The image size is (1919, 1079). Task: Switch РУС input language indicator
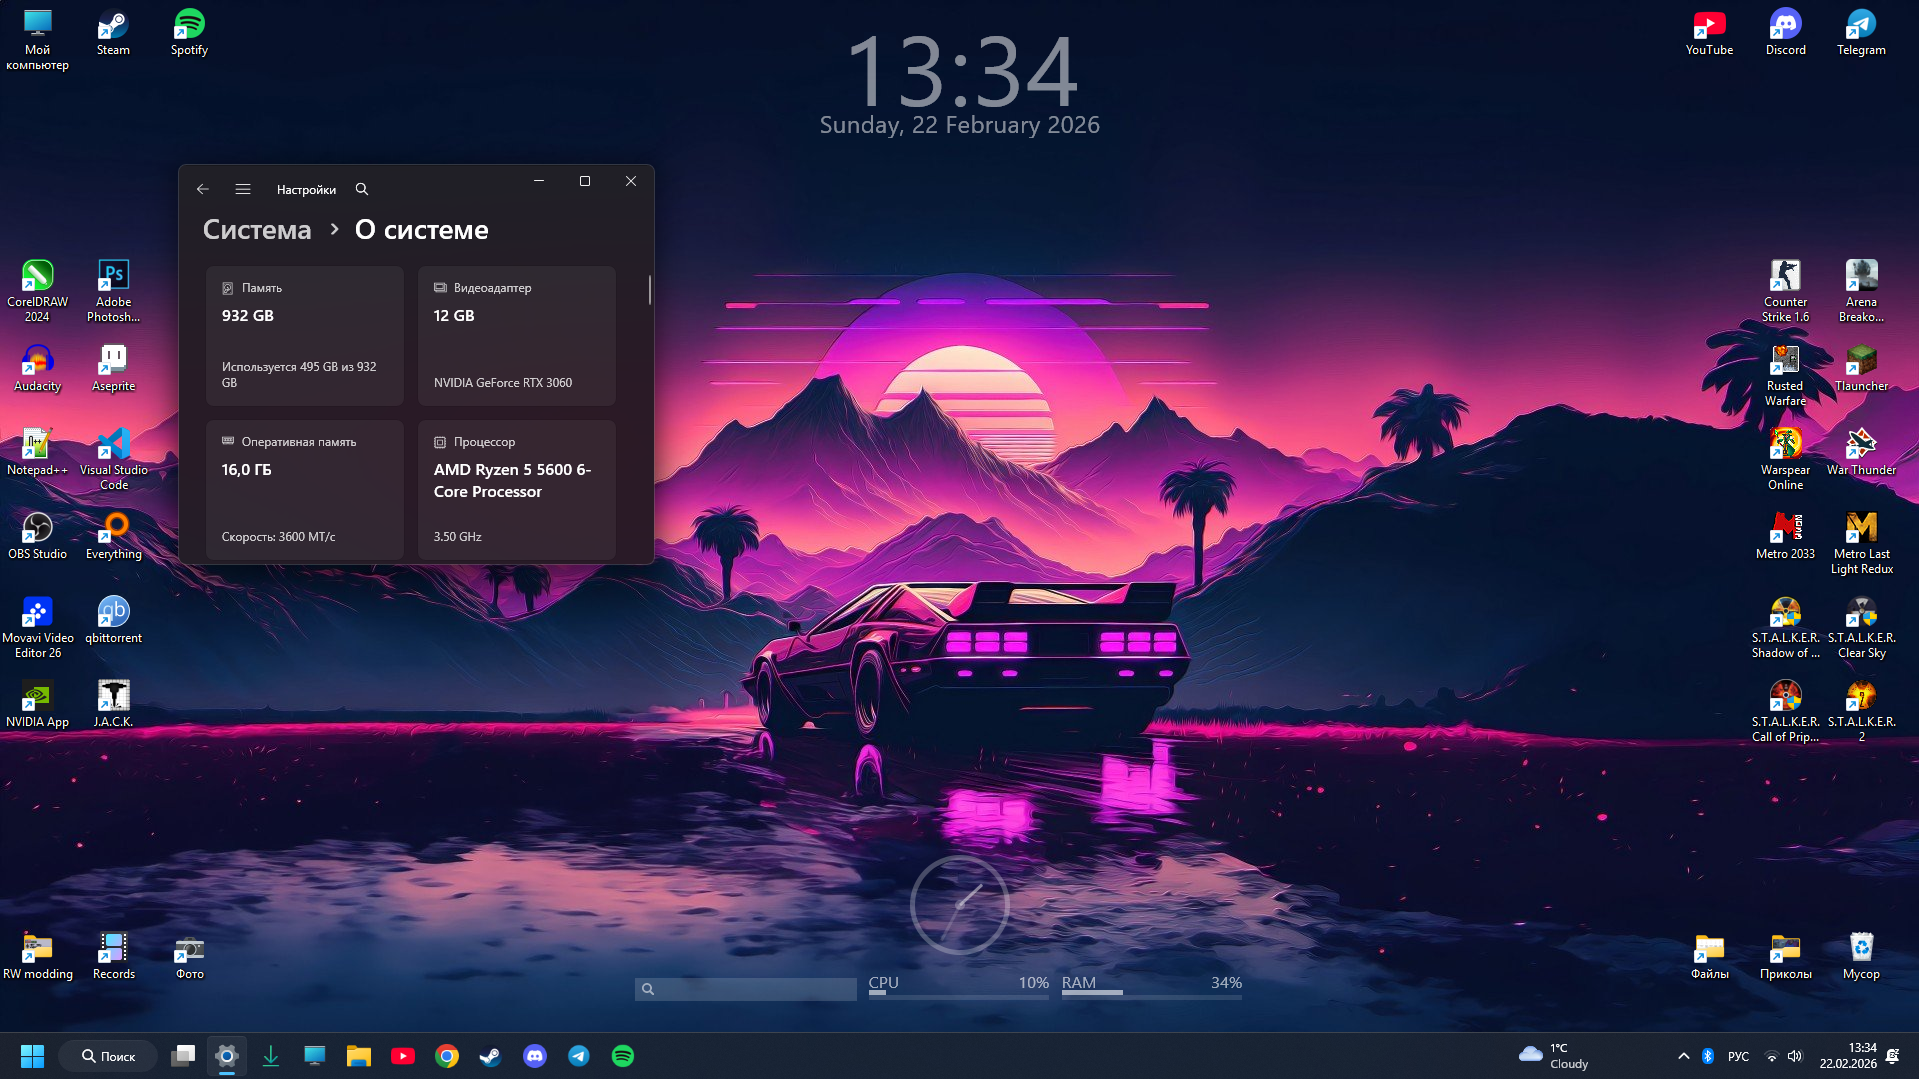tap(1738, 1056)
